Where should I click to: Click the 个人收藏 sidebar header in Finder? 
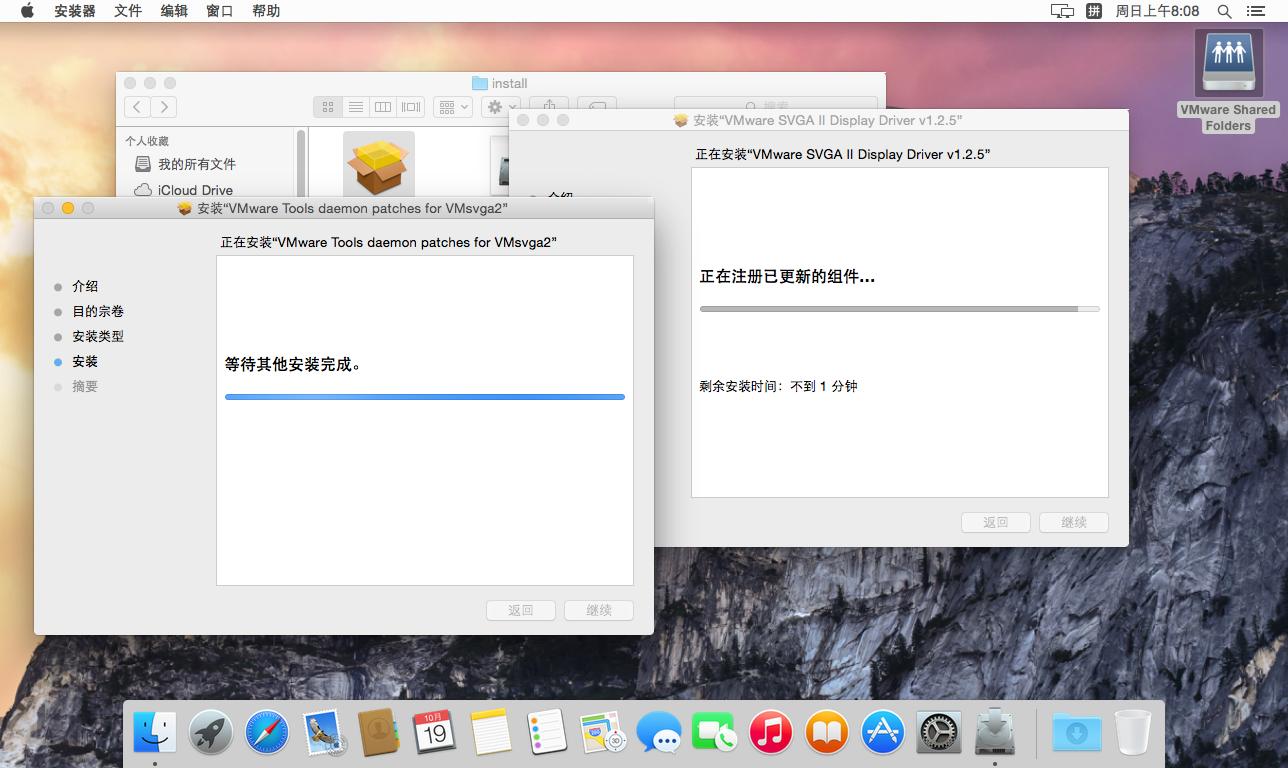[147, 141]
